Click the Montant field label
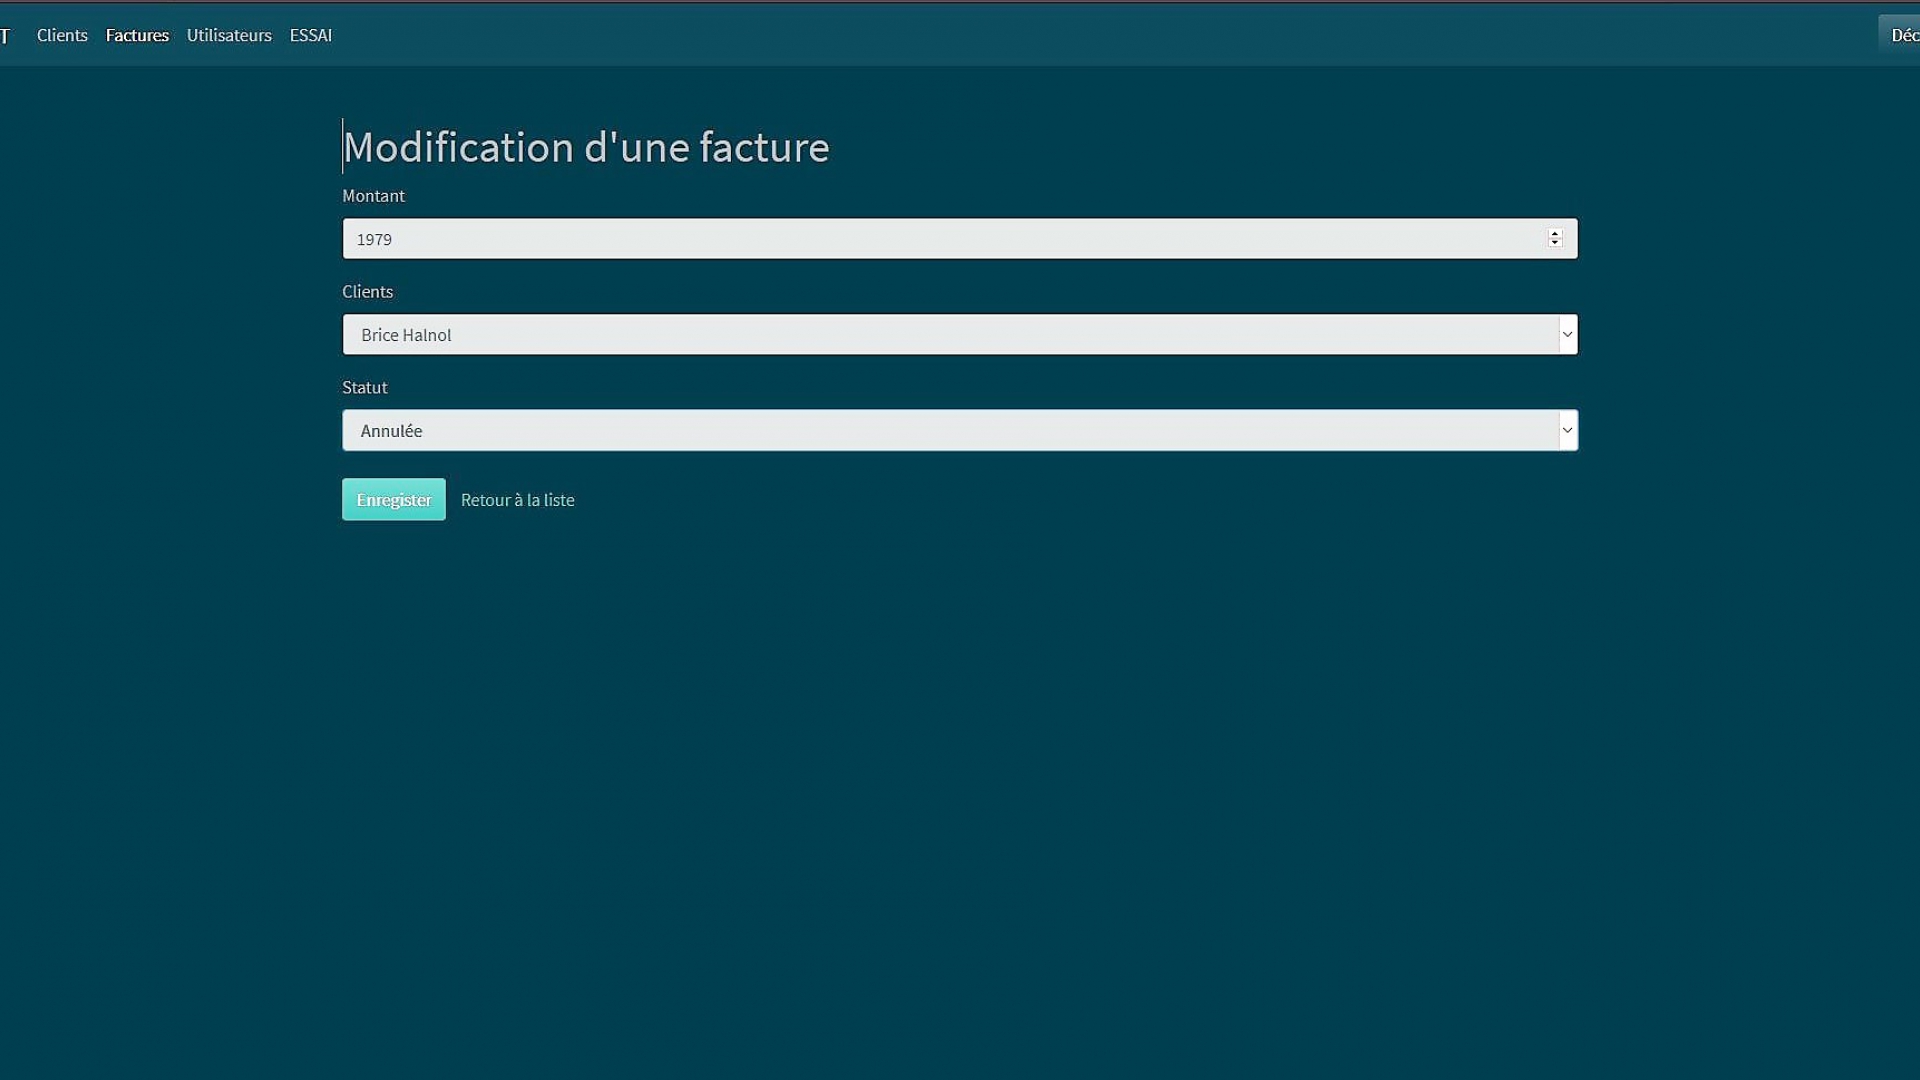The height and width of the screenshot is (1080, 1920). (x=373, y=196)
